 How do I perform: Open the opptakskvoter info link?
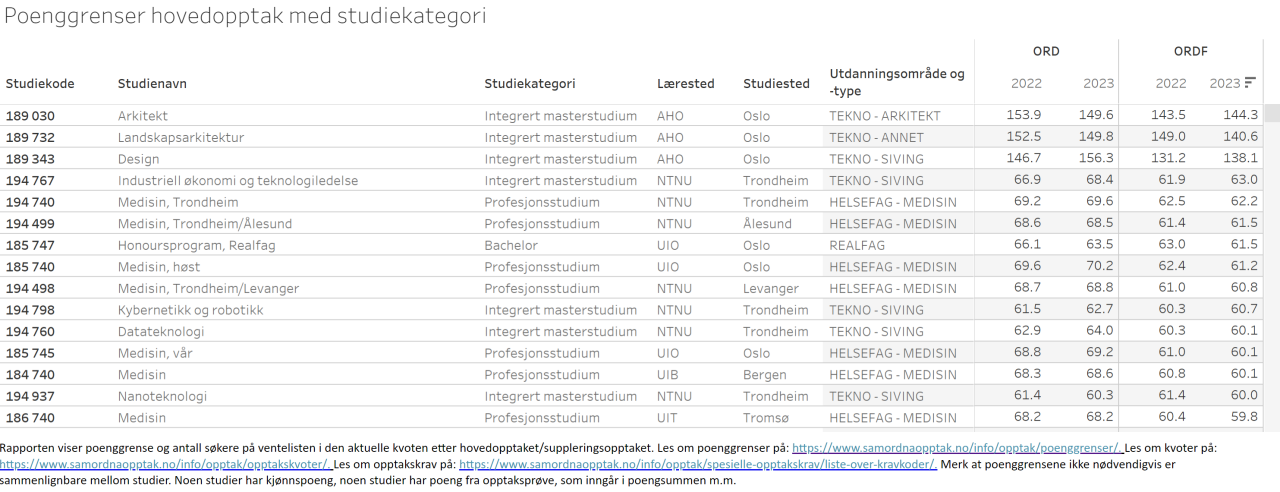pyautogui.click(x=165, y=465)
